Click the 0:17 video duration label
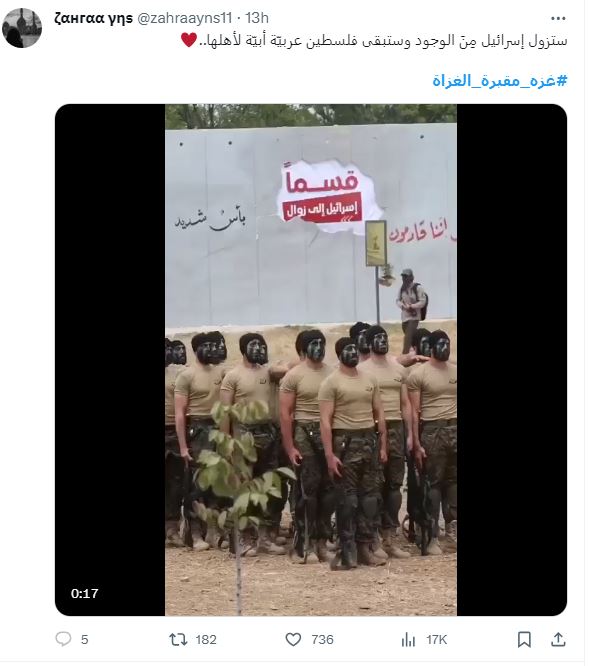Viewport: 590px width, 666px height. pyautogui.click(x=85, y=593)
